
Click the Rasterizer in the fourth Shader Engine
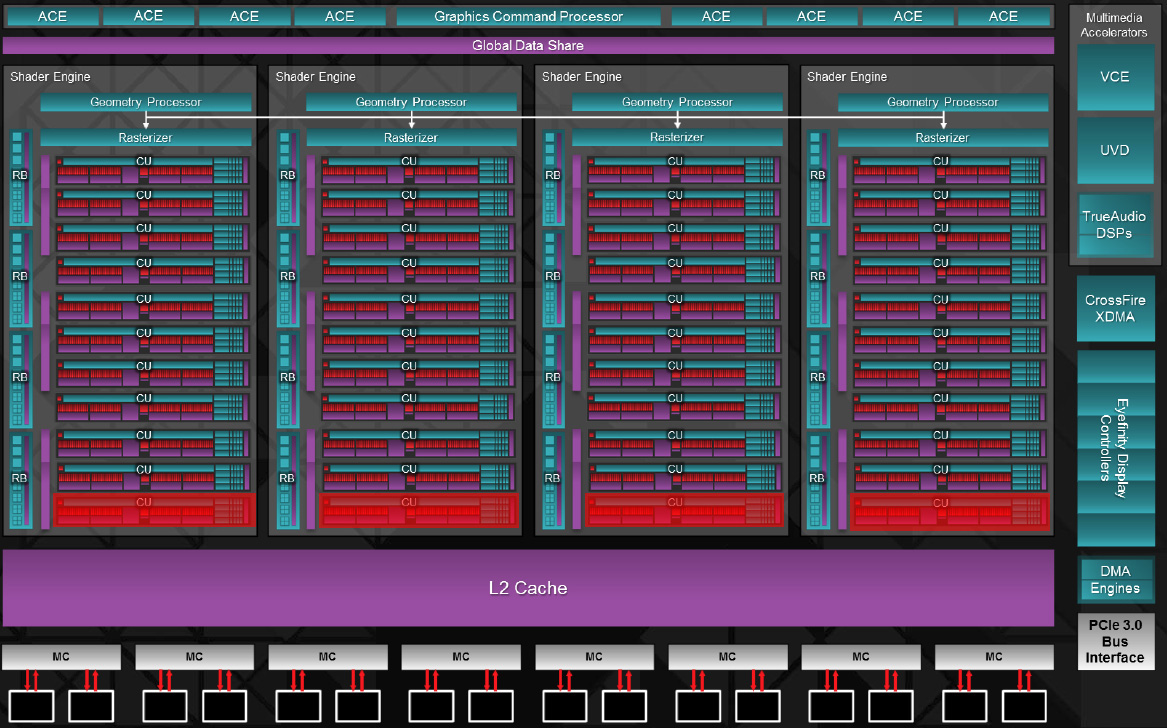click(943, 138)
